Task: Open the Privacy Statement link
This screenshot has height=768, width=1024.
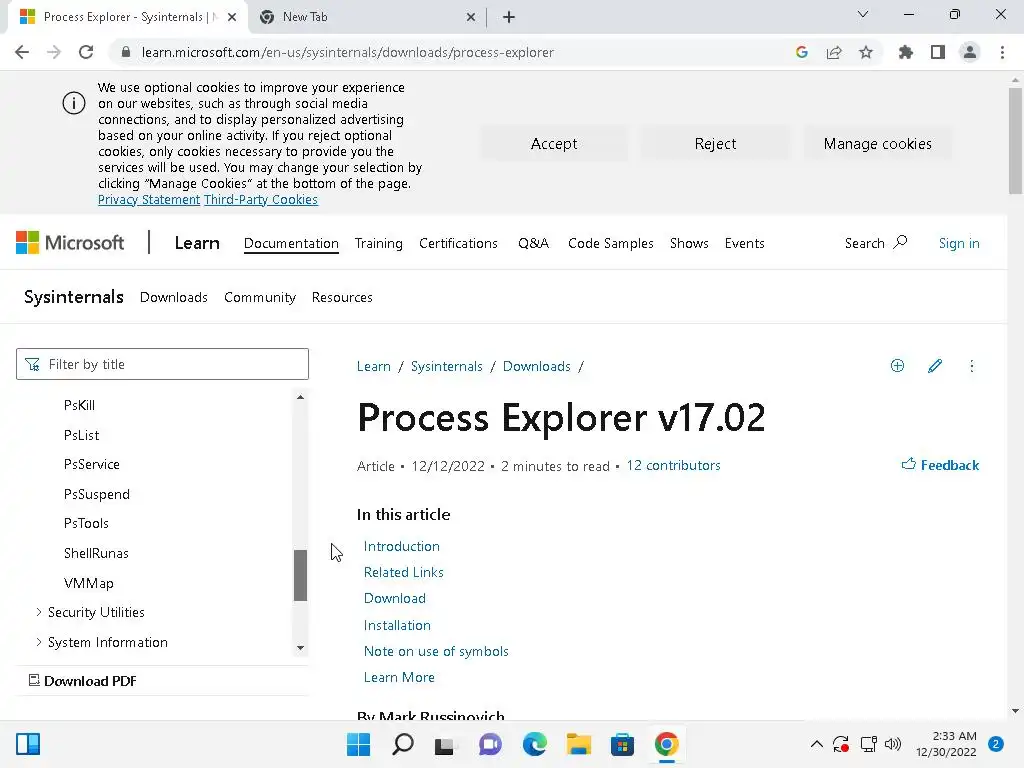Action: pyautogui.click(x=149, y=199)
